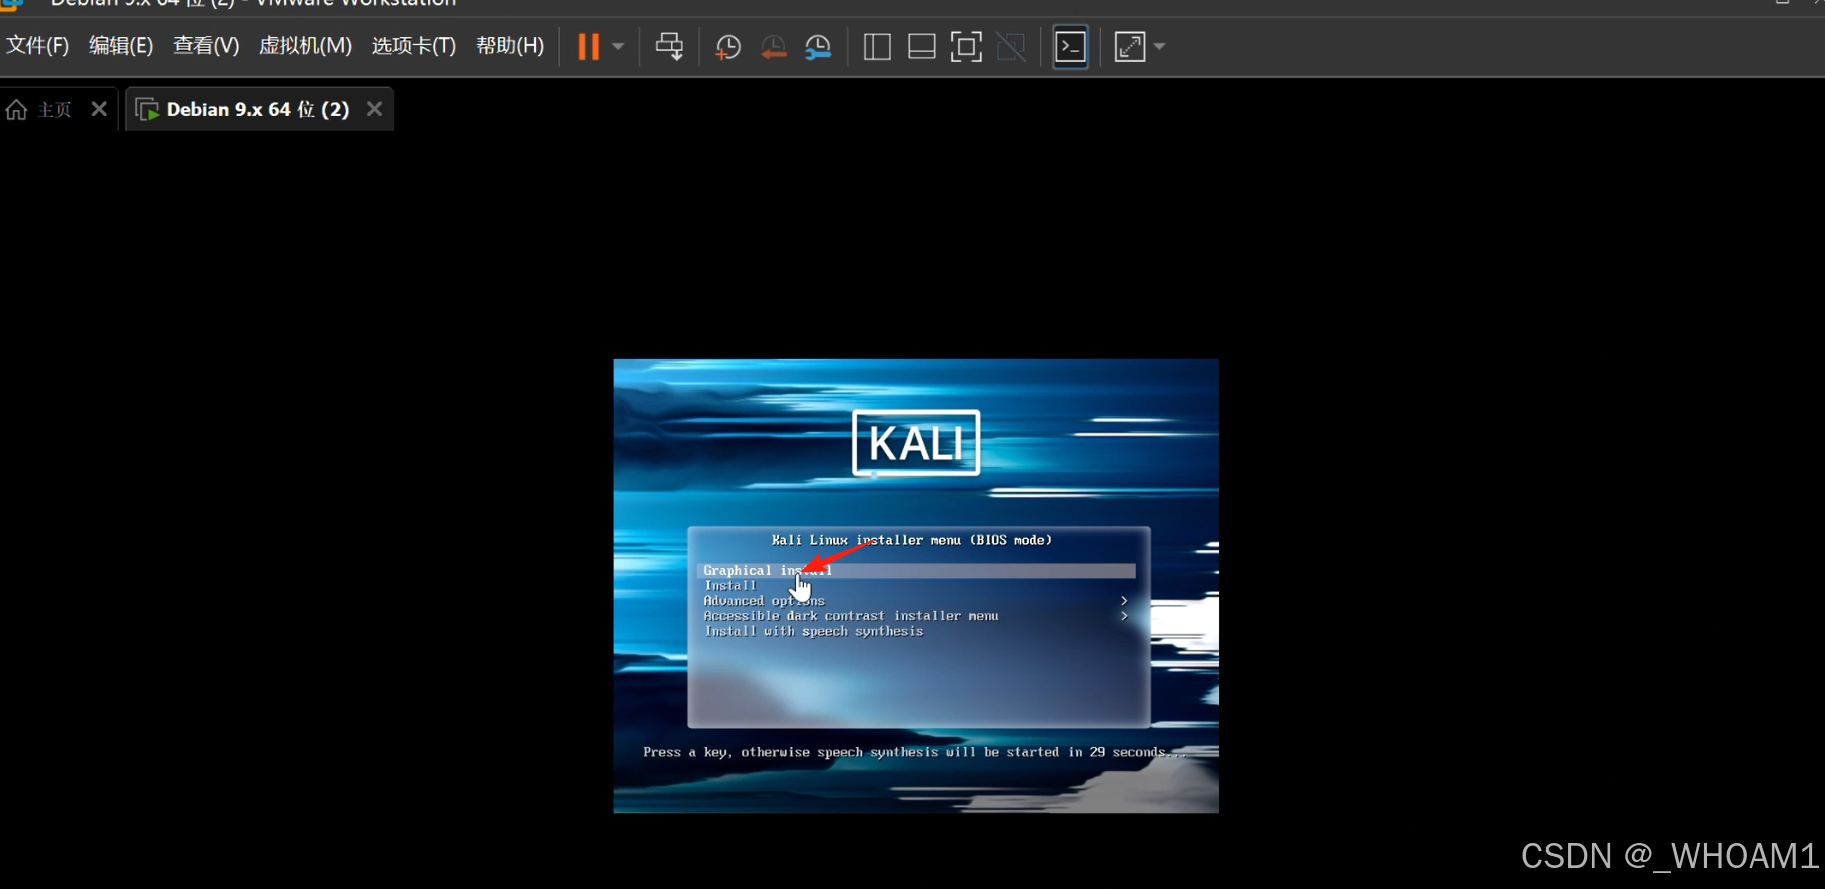Image resolution: width=1825 pixels, height=889 pixels.
Task: Take a snapshot of this virtual machine
Action: coord(728,47)
